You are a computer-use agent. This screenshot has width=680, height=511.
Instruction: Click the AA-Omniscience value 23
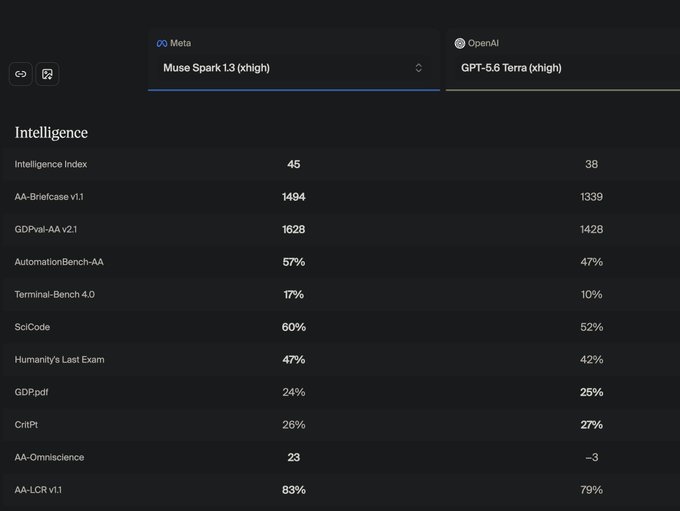tap(294, 457)
